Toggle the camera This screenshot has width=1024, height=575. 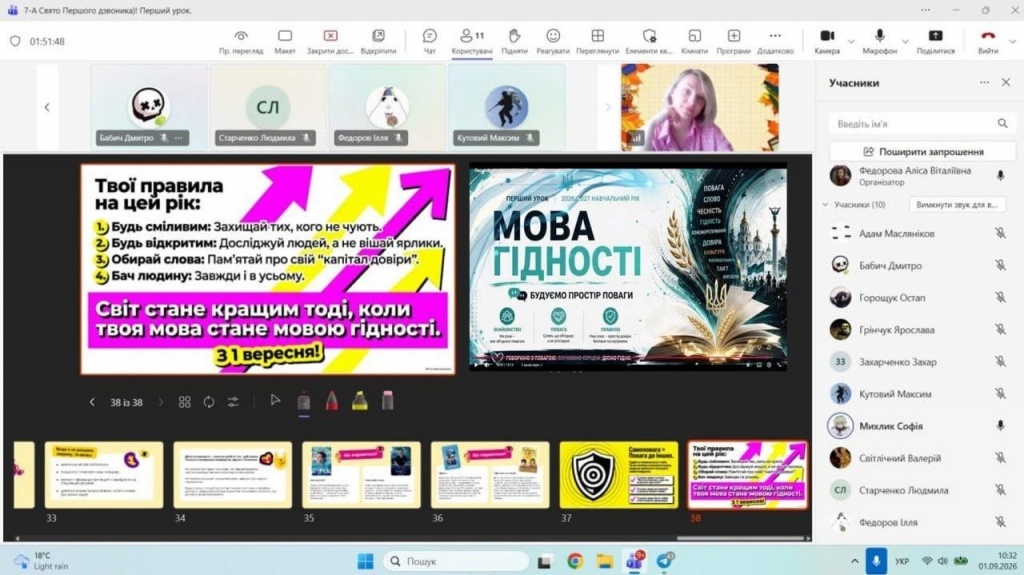coord(827,41)
